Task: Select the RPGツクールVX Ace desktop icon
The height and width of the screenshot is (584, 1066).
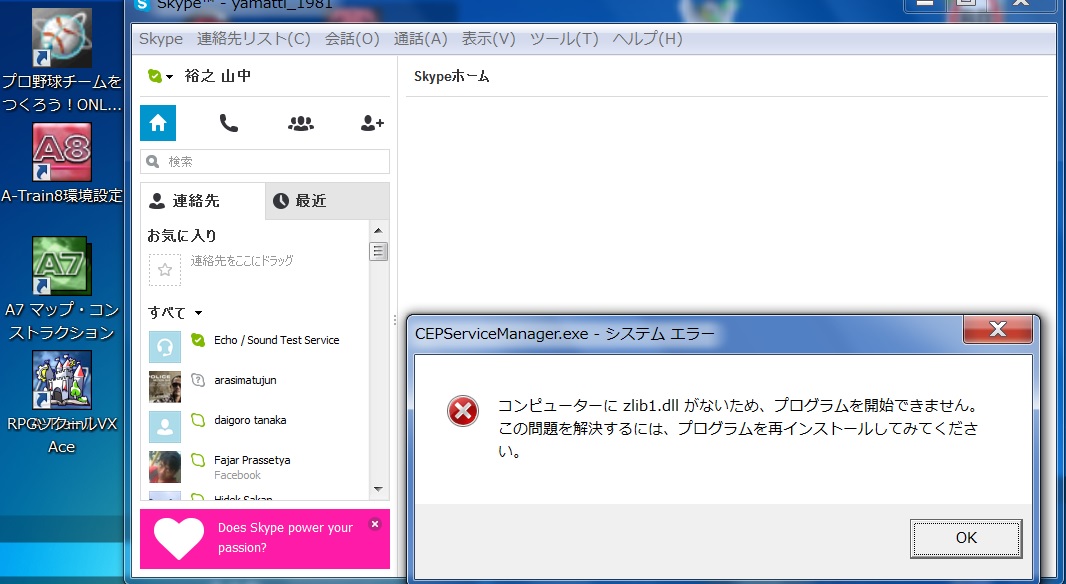Action: pyautogui.click(x=62, y=403)
